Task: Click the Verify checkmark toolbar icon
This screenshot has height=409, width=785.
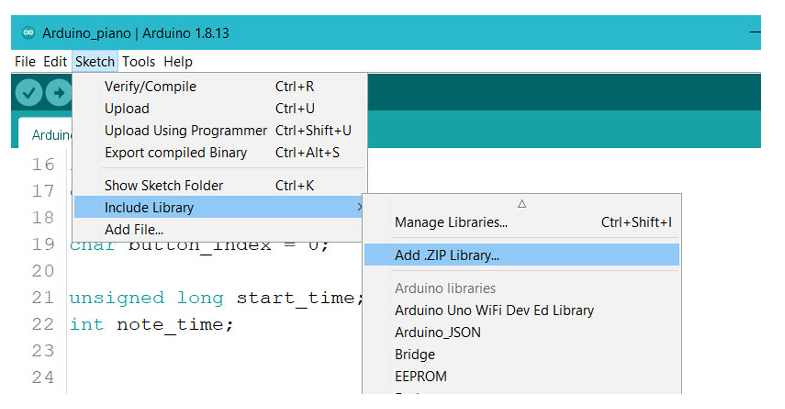Action: coord(29,93)
